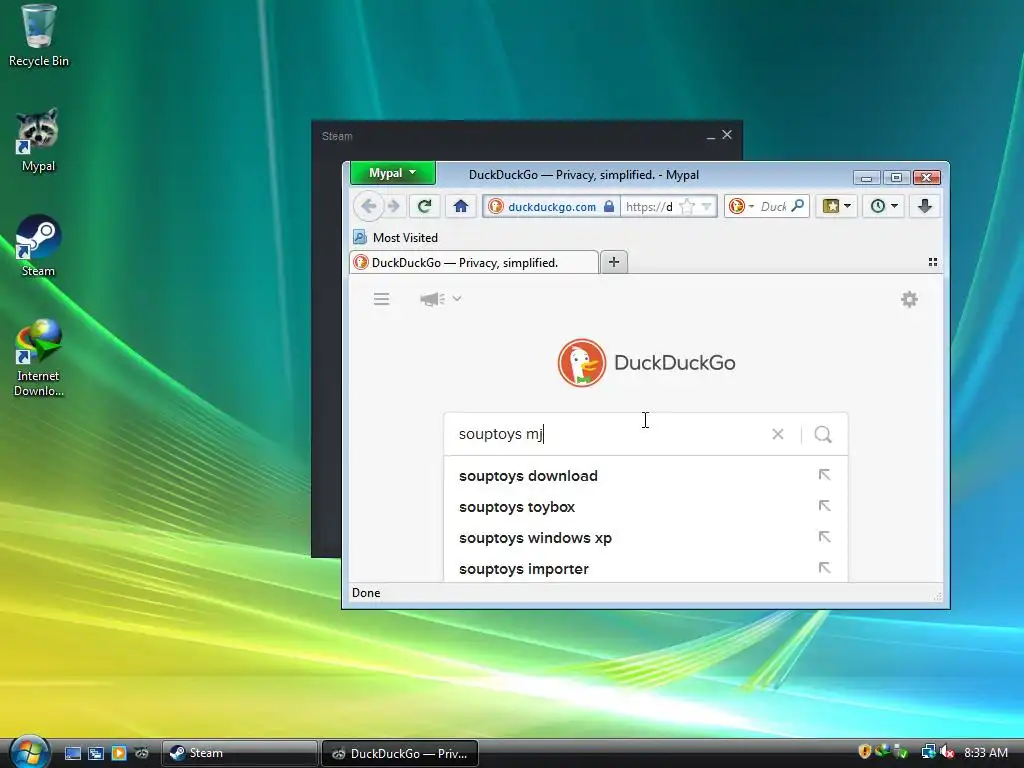
Task: Go back with the Back arrow
Action: (368, 206)
